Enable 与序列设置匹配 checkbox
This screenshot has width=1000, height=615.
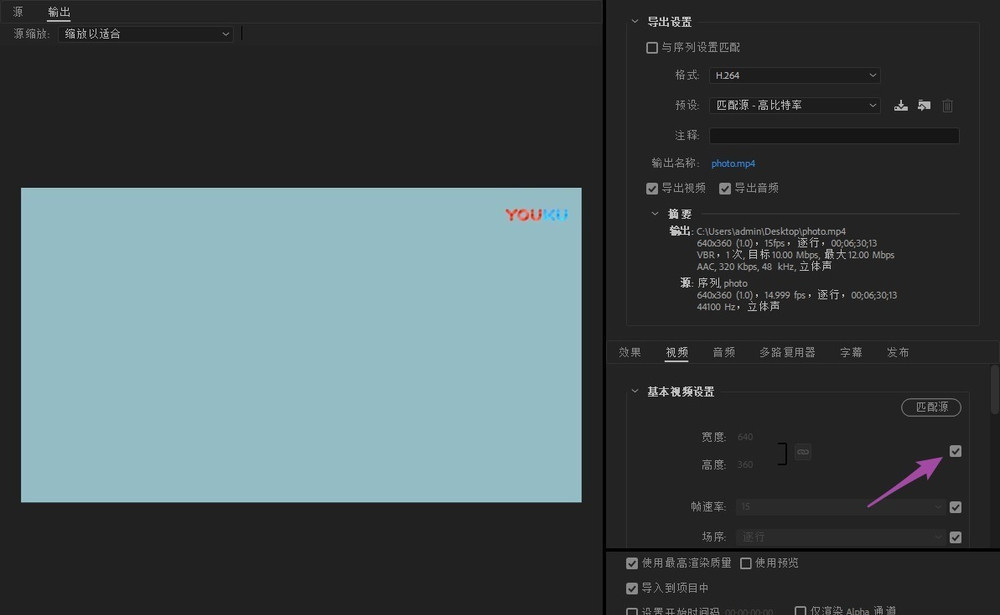click(x=652, y=47)
